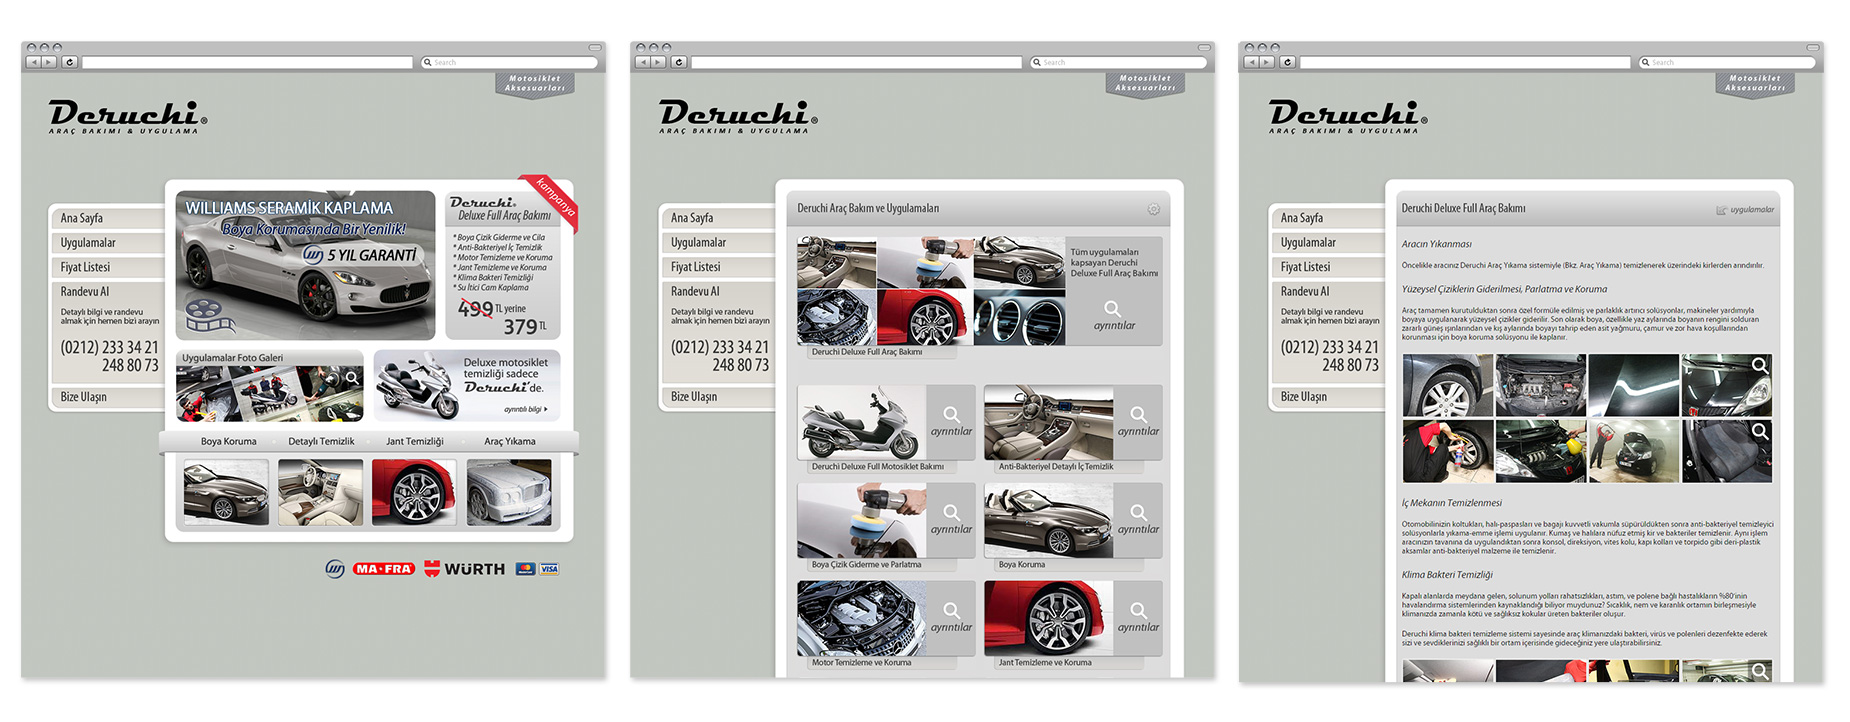Click the magnifier on the top-row photo grid in the detail page
This screenshot has width=1850, height=722.
pyautogui.click(x=1760, y=366)
